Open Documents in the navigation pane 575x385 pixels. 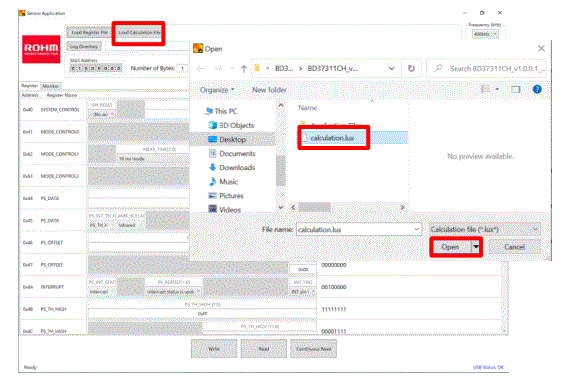[x=232, y=154]
